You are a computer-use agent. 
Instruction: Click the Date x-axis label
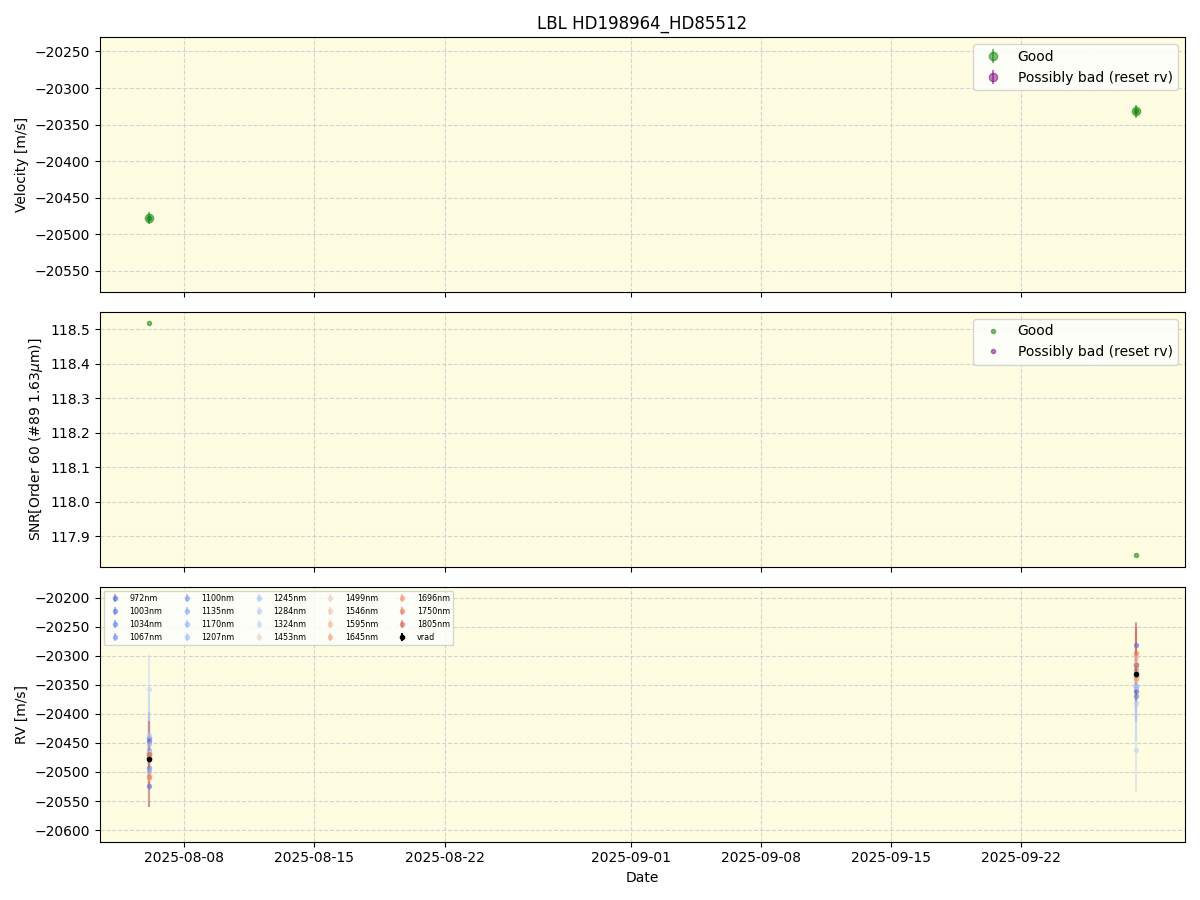642,877
